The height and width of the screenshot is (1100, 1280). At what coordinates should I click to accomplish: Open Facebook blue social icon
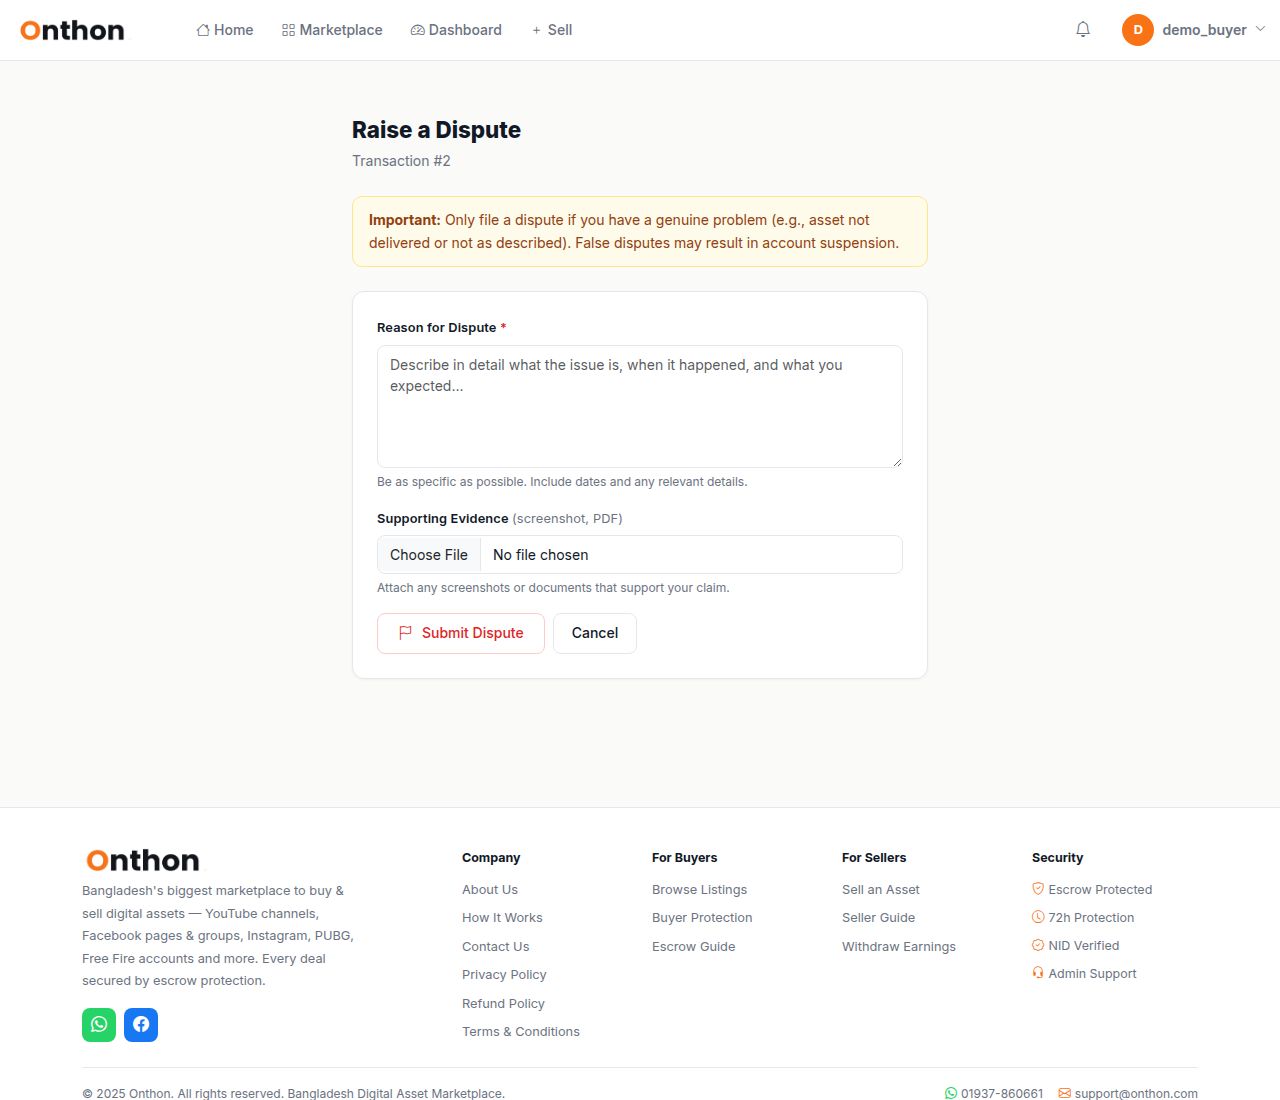click(x=141, y=1024)
